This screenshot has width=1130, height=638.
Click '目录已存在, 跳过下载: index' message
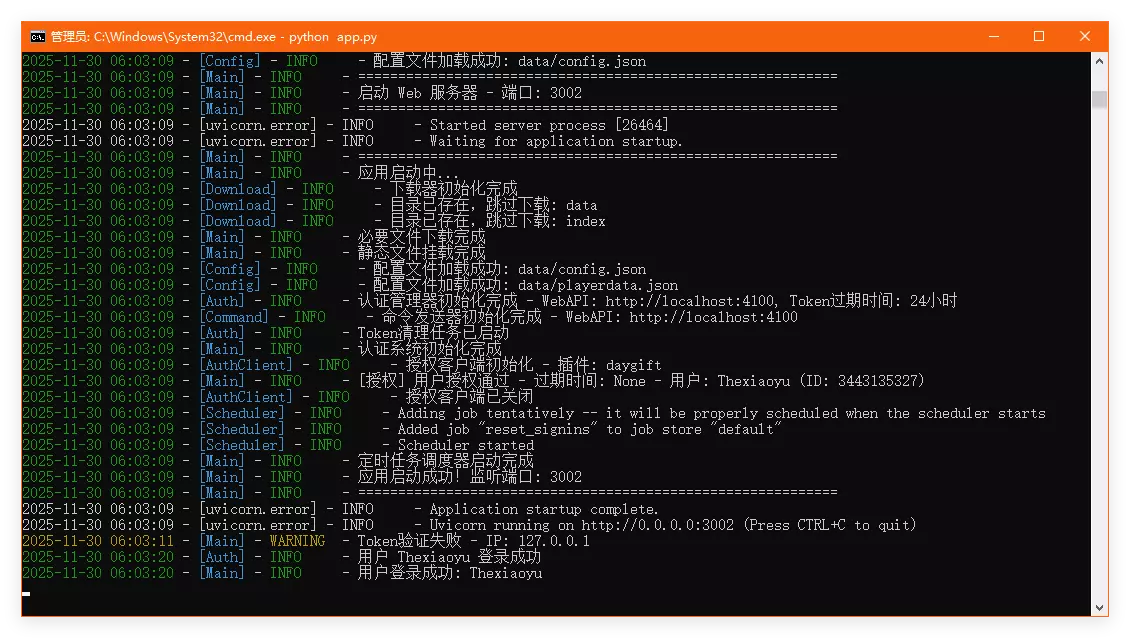pos(498,221)
